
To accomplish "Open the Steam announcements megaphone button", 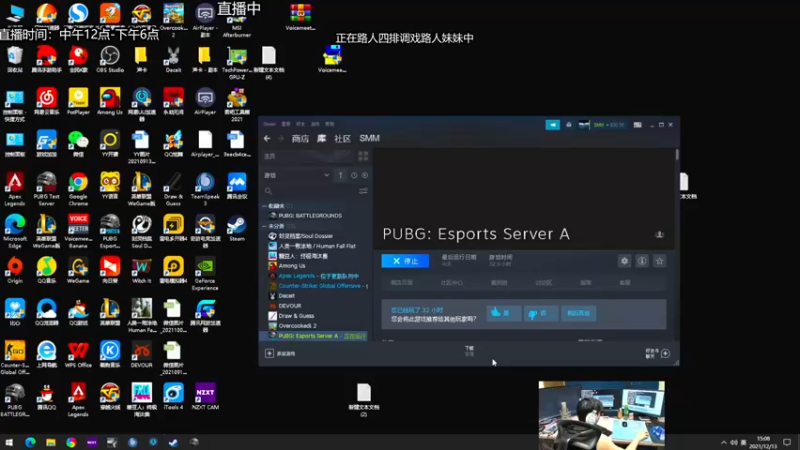I will [x=553, y=124].
